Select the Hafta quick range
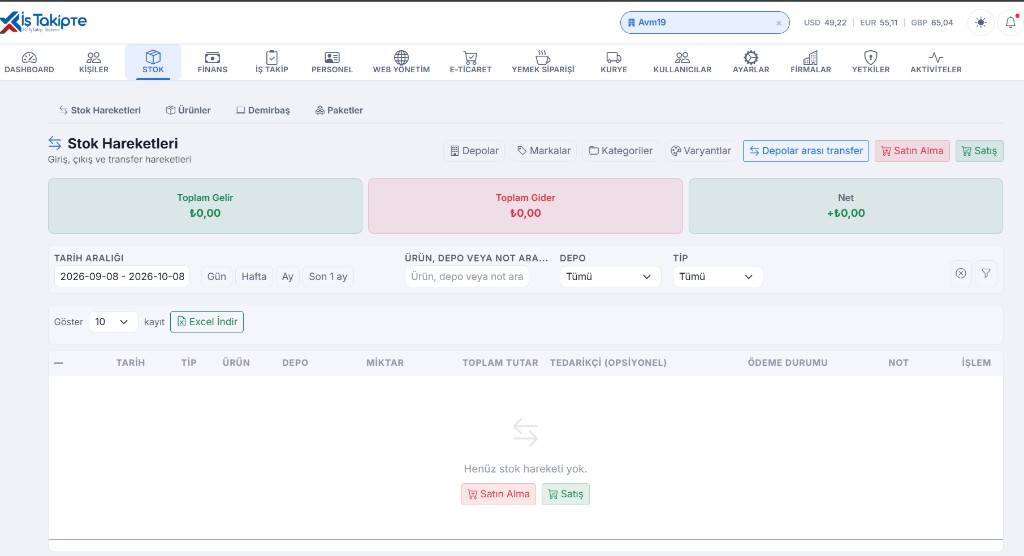The image size is (1024, 556). click(254, 276)
